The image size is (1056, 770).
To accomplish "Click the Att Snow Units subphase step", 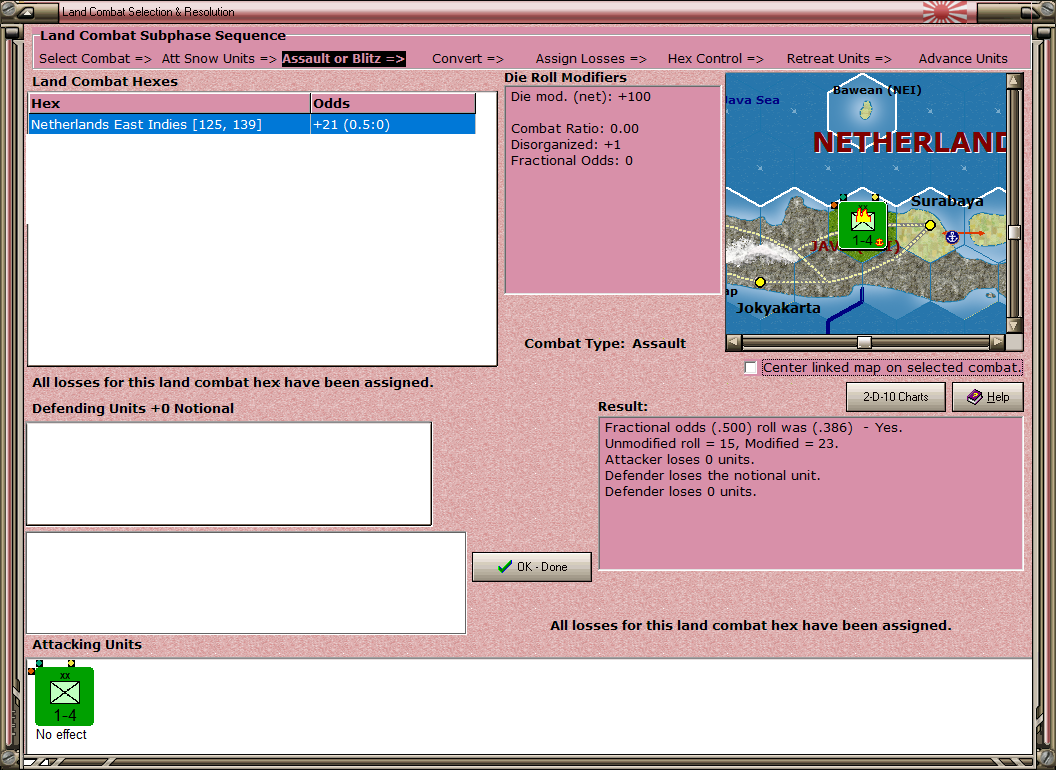I will (x=219, y=59).
